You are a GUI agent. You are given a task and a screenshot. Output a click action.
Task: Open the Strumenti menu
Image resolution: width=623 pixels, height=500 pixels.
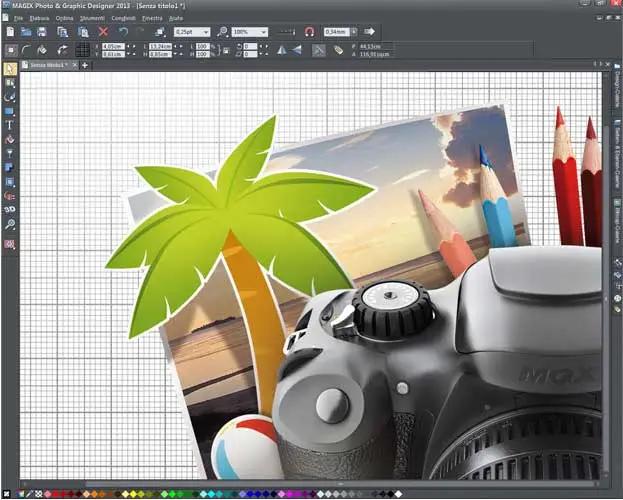[92, 18]
